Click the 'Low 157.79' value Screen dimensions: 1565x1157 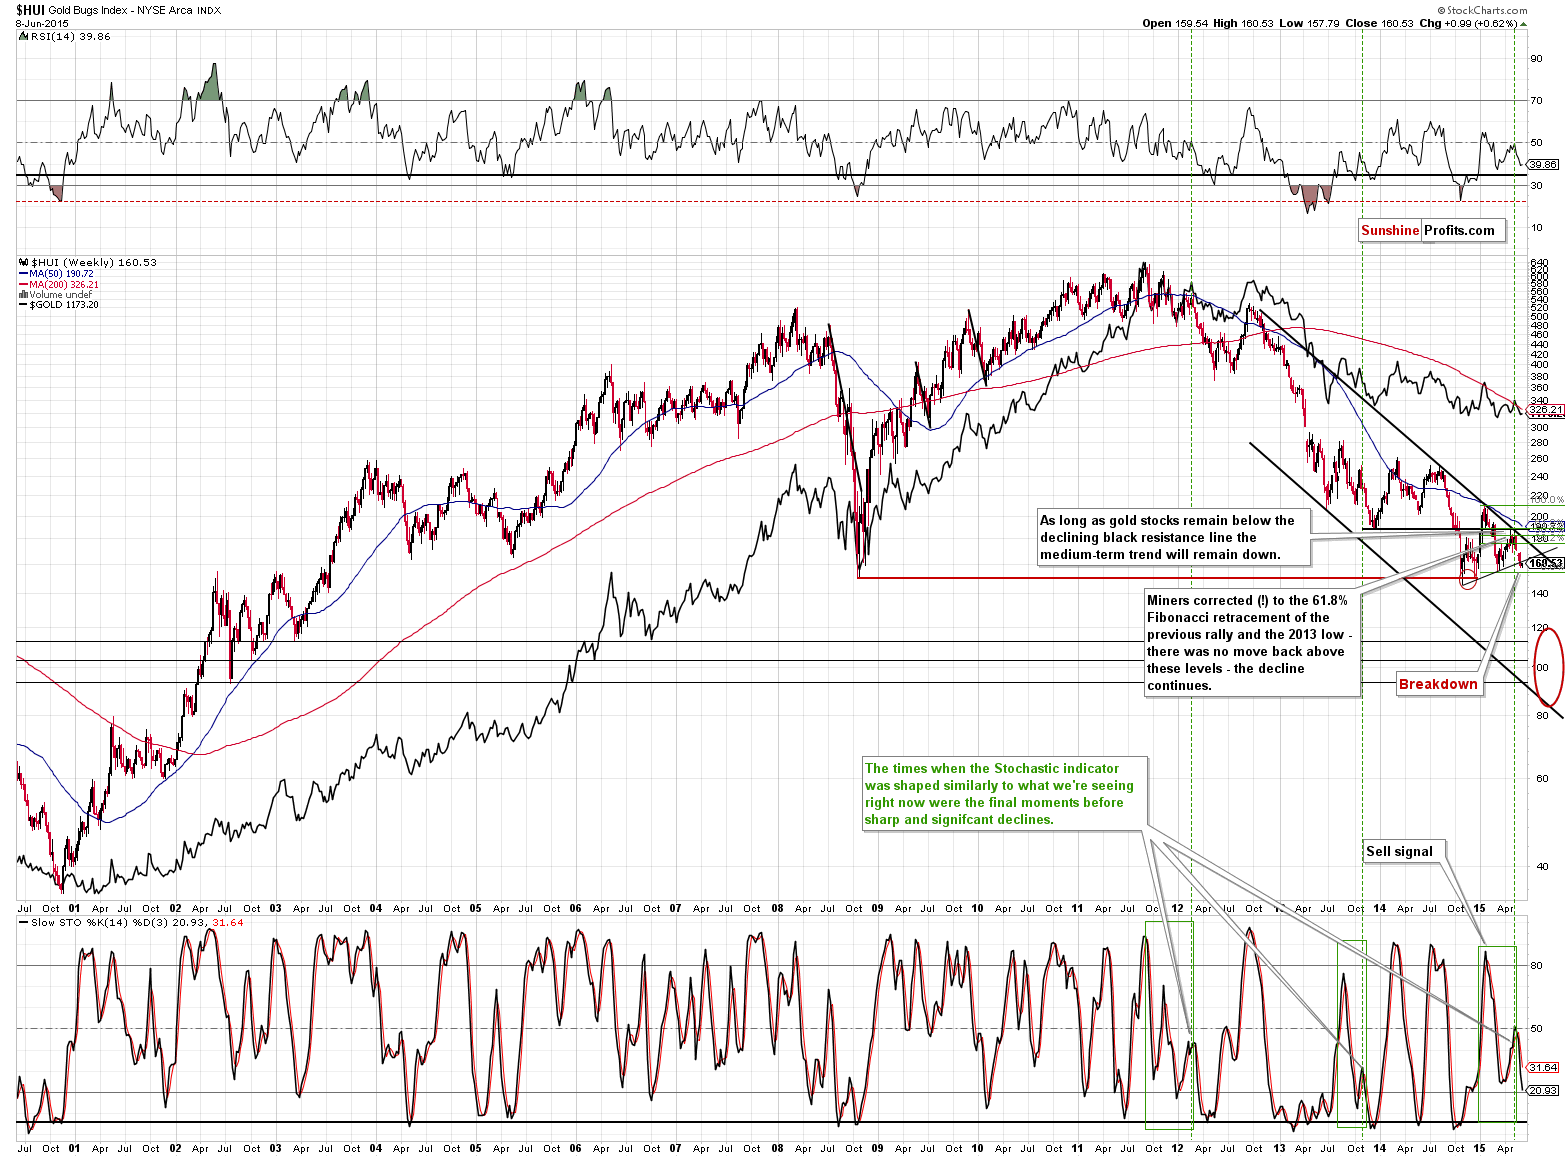pos(1309,23)
